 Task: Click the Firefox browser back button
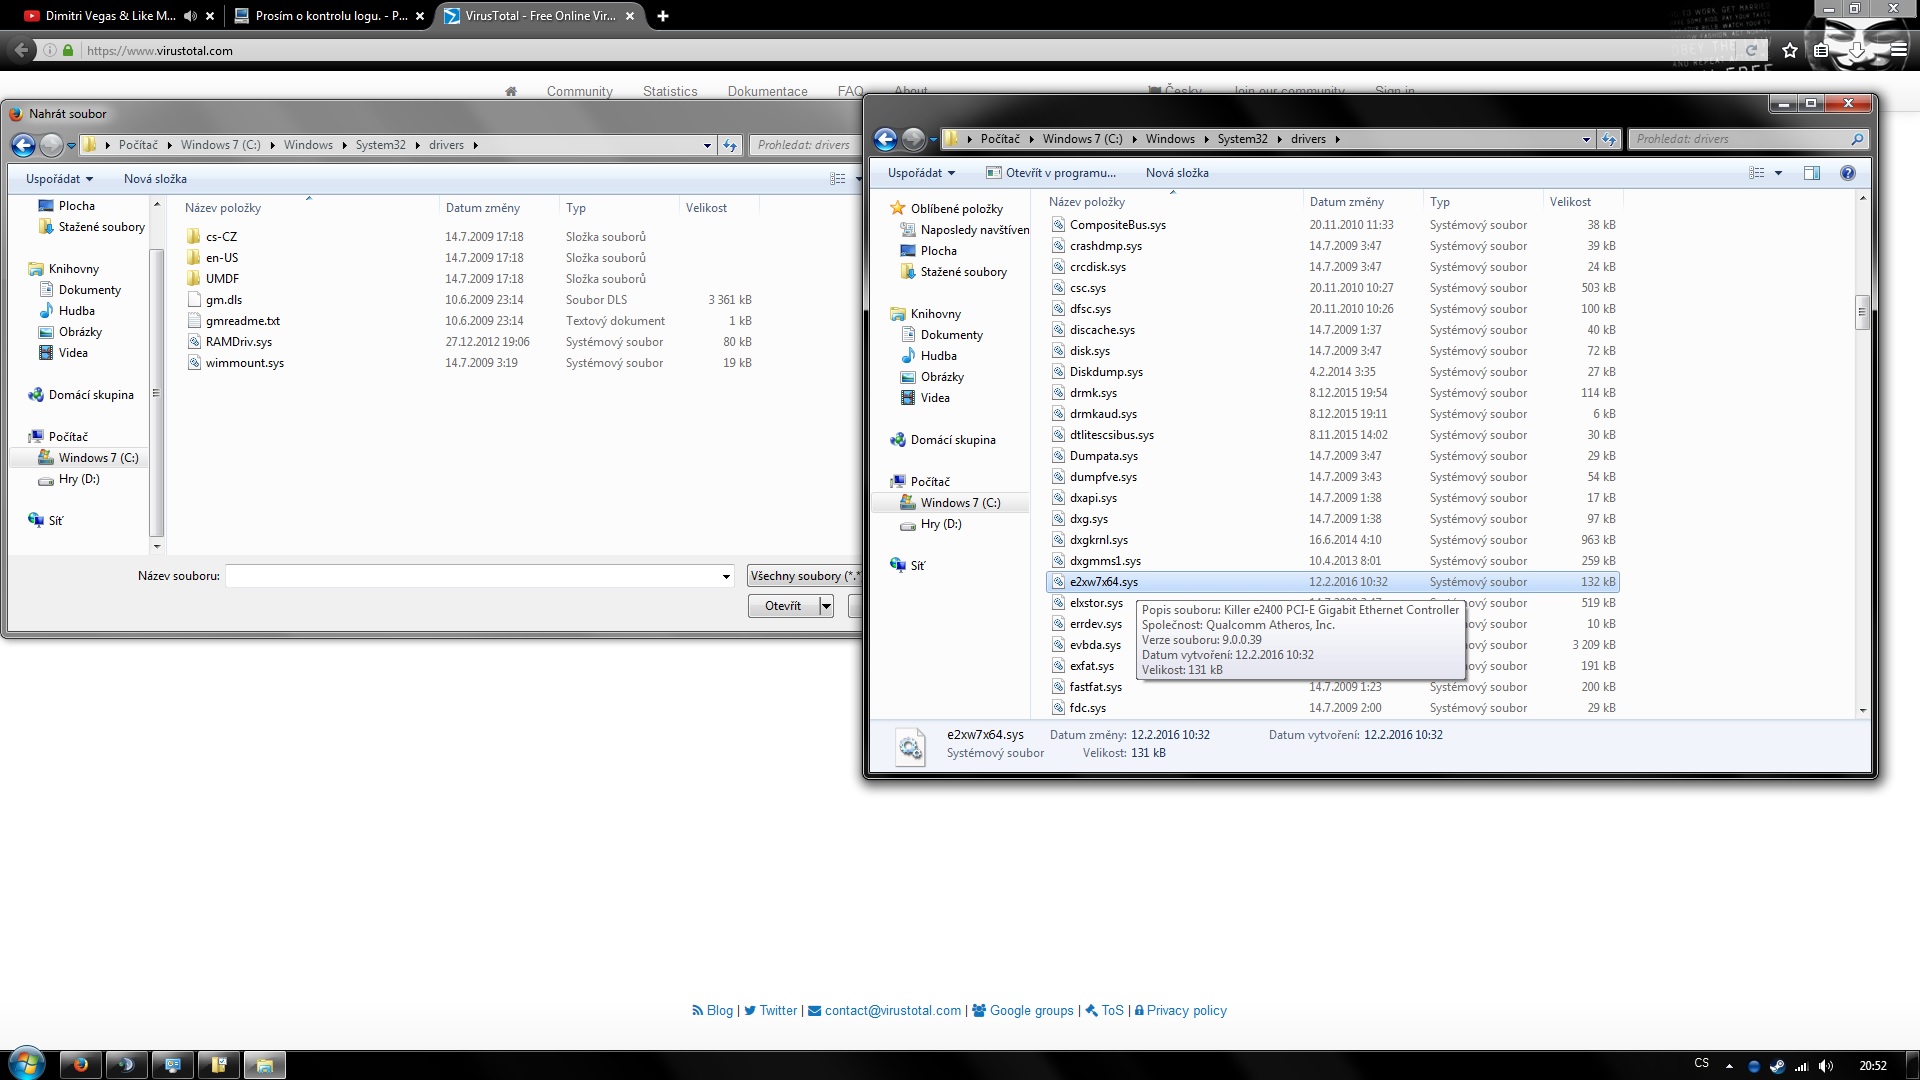click(x=21, y=50)
